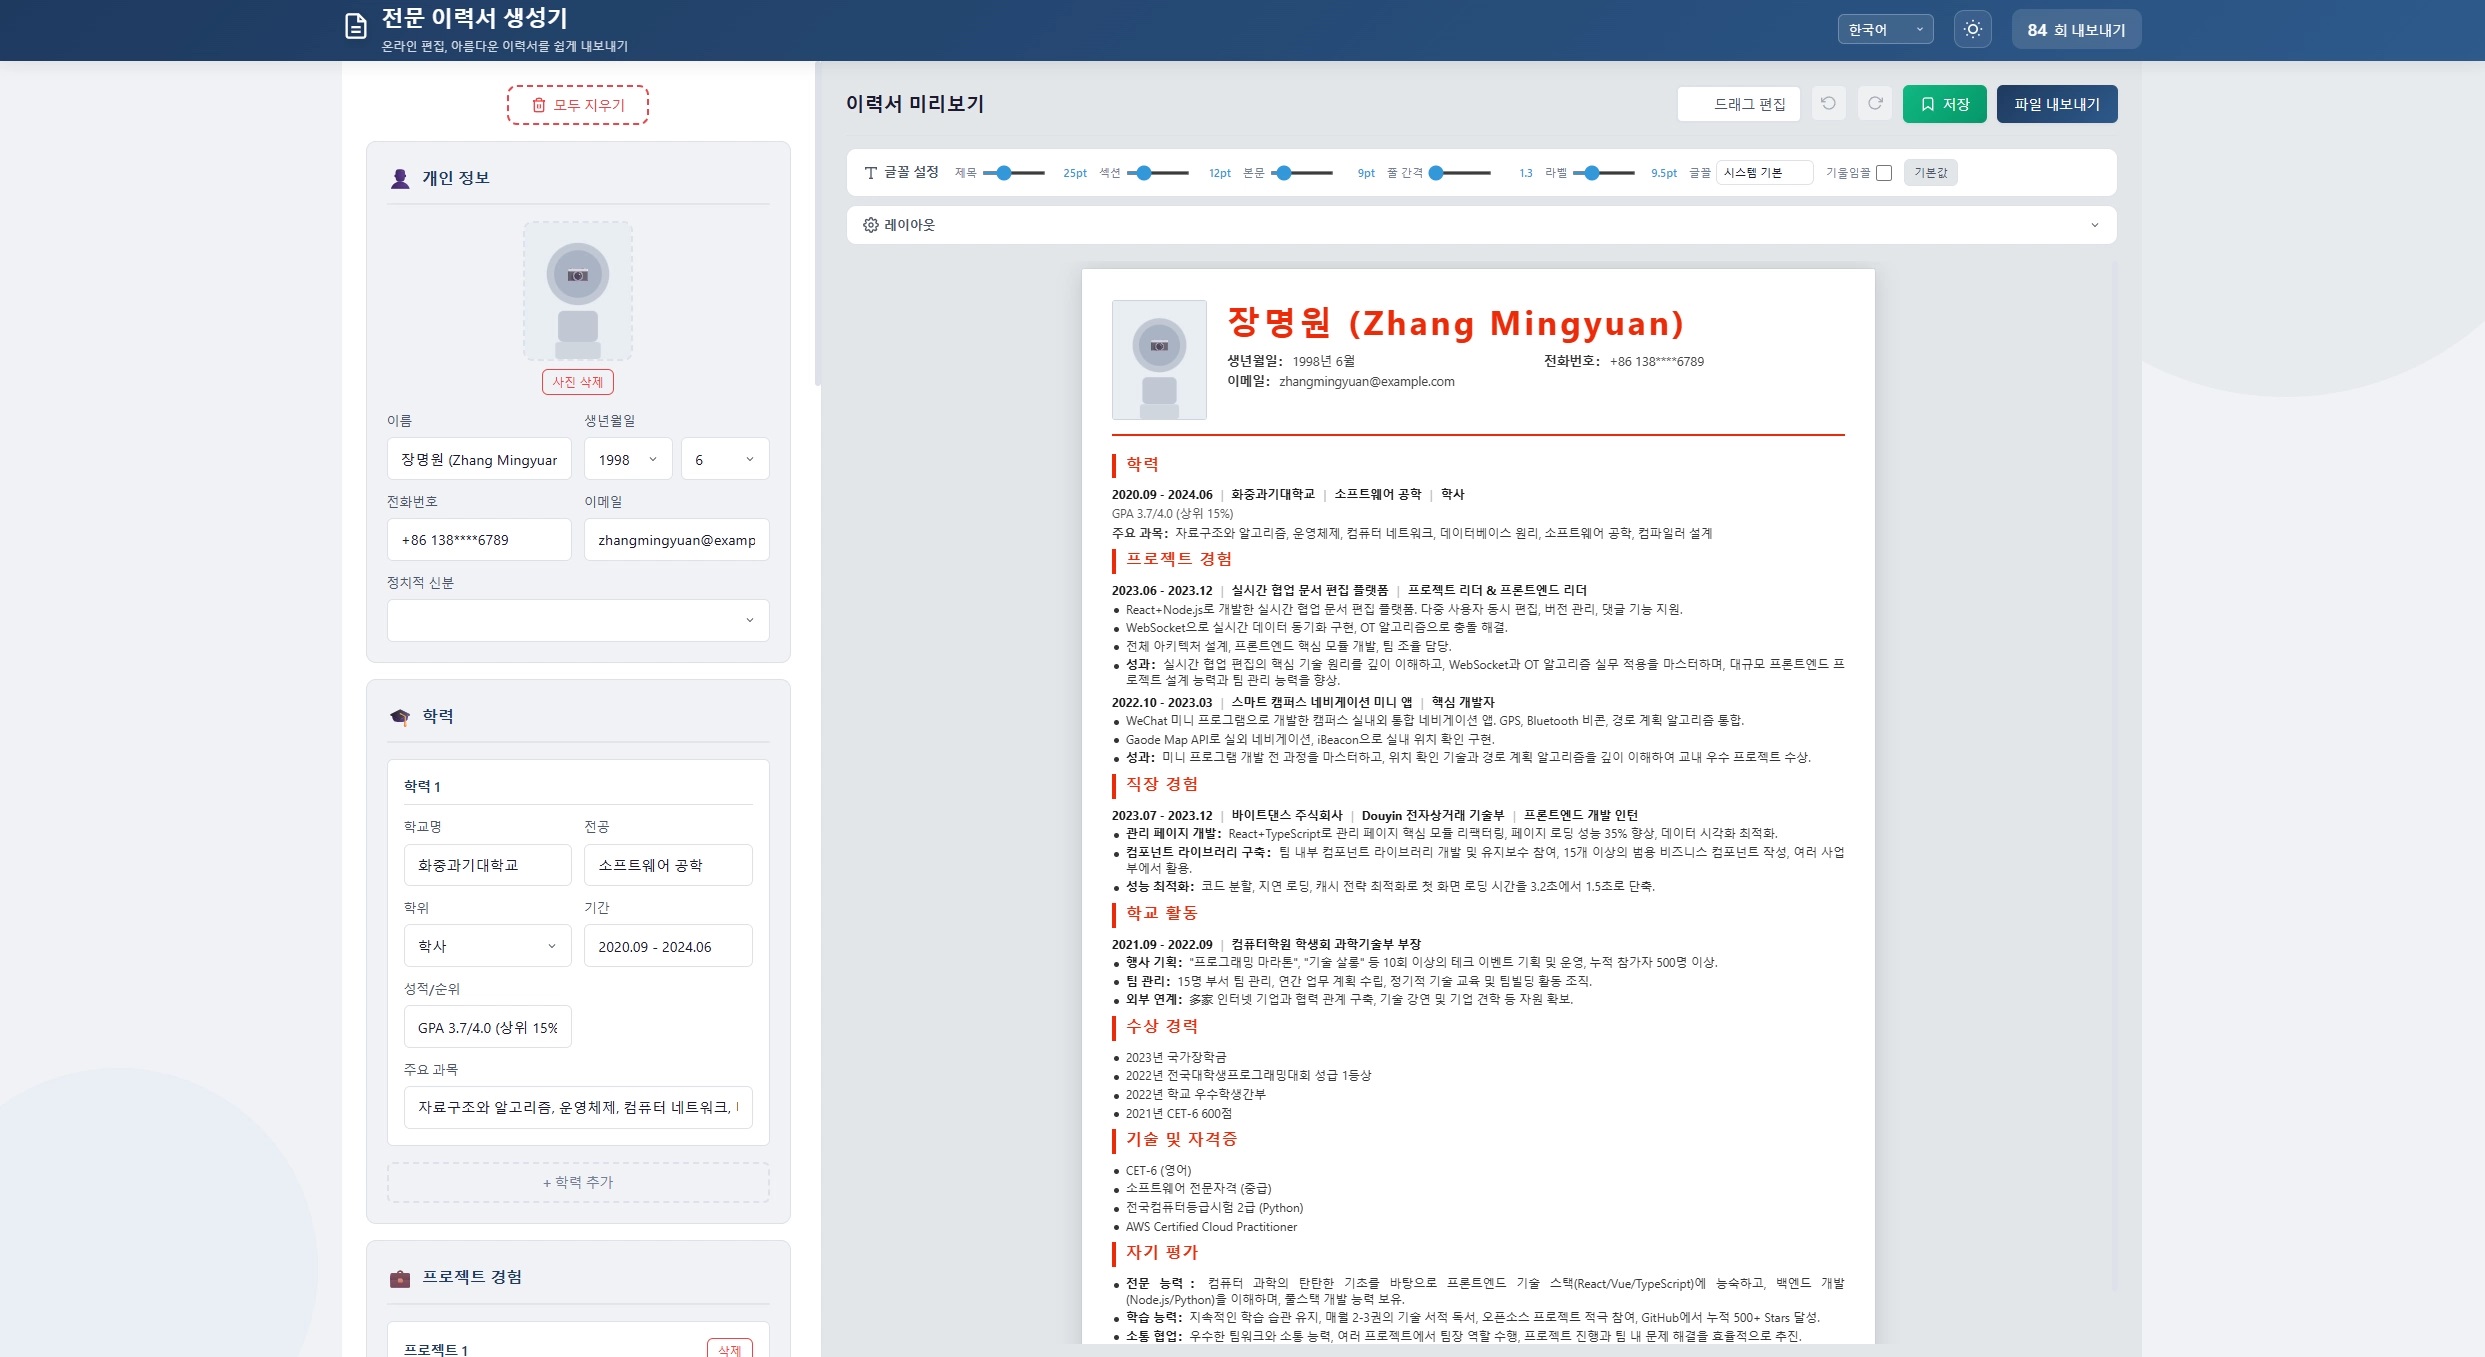Click the 84 회 내보내기 counter button

2076,29
